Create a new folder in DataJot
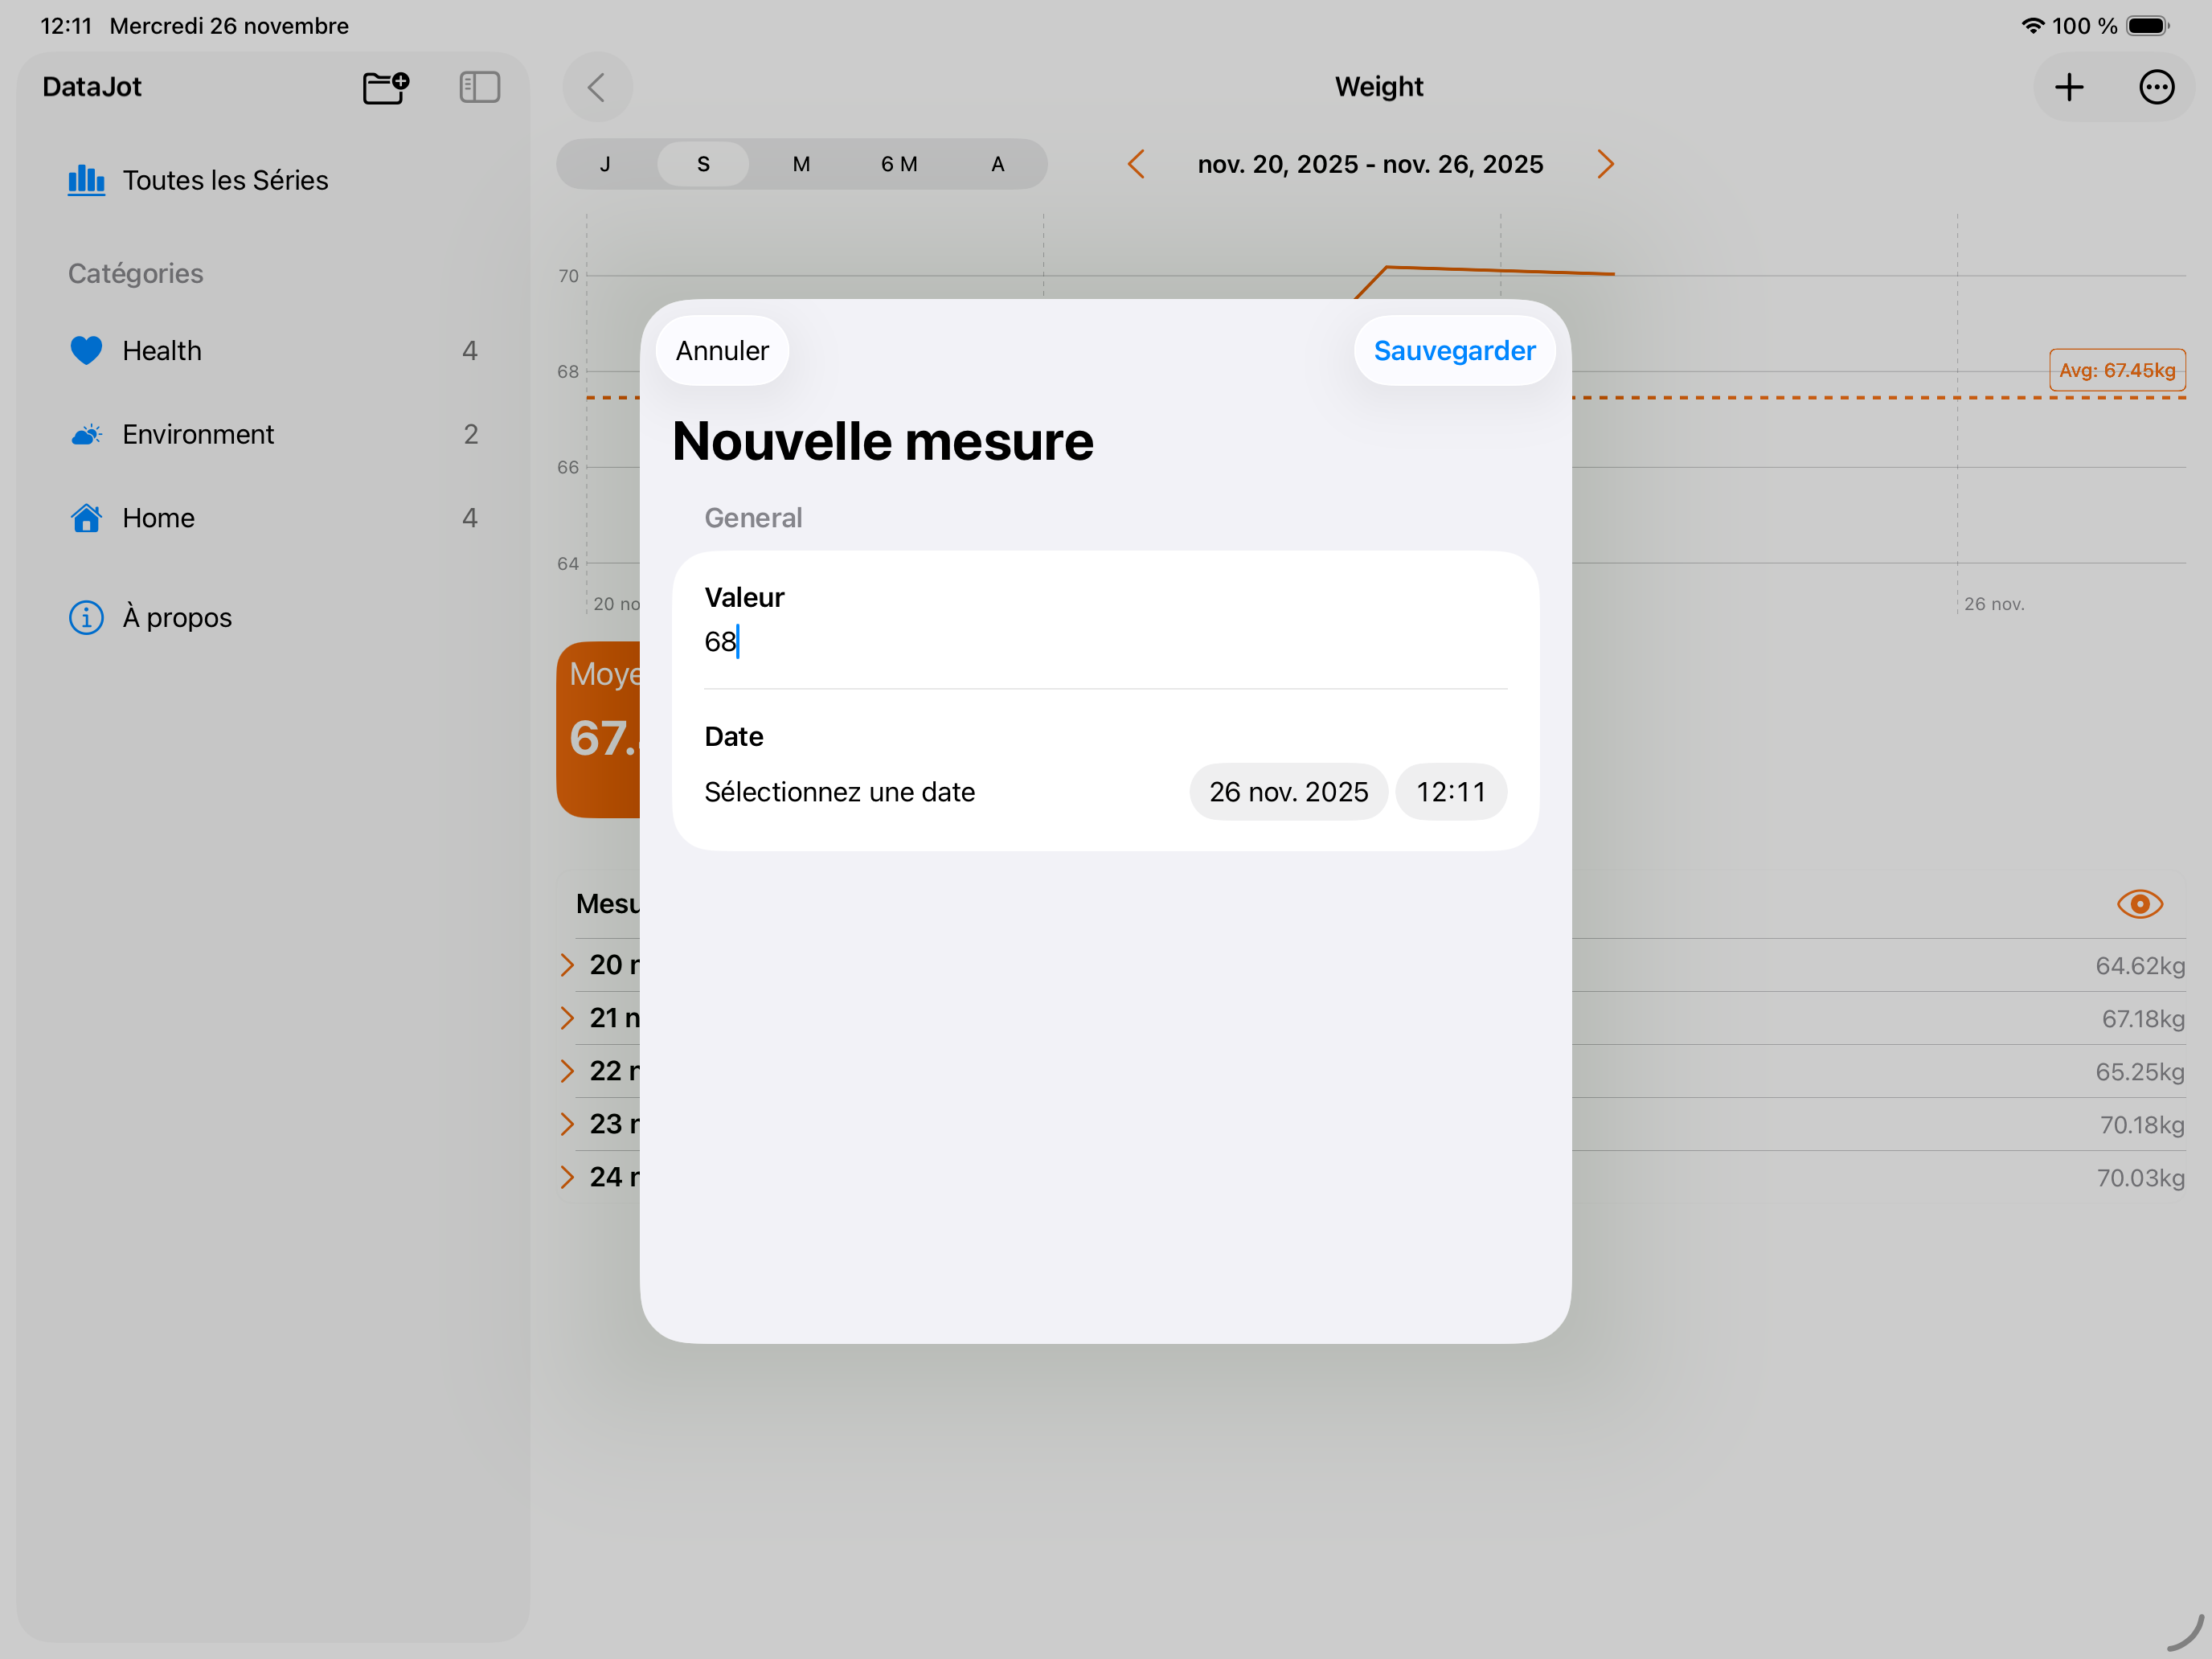Screen dimensions: 2212x1659 [x=384, y=87]
